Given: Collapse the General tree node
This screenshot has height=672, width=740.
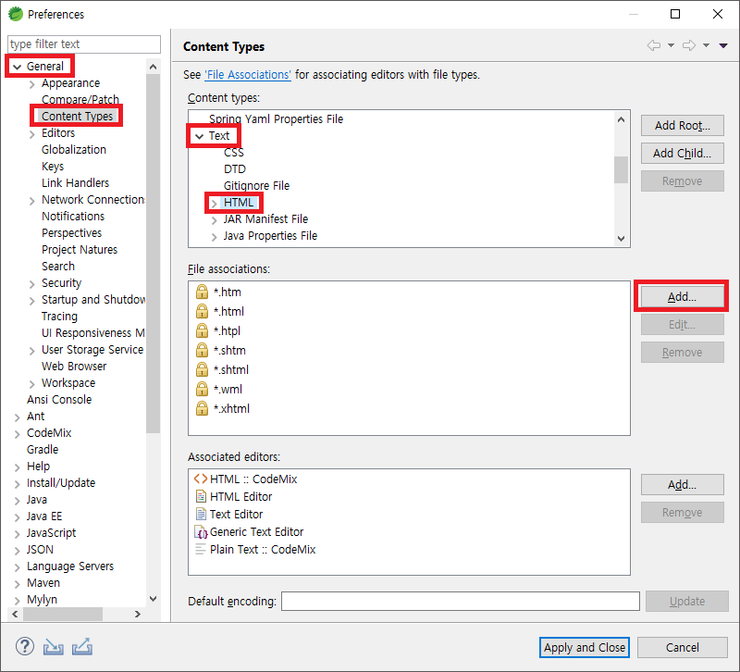Looking at the screenshot, I should pyautogui.click(x=17, y=67).
